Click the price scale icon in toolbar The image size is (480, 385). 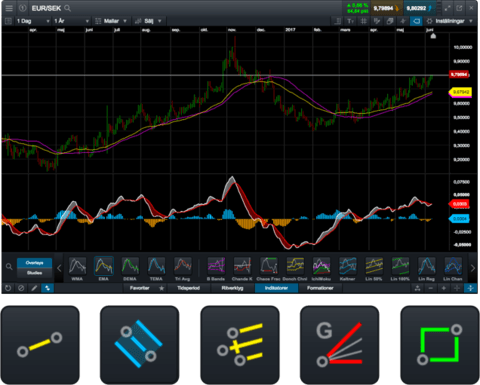point(337,21)
